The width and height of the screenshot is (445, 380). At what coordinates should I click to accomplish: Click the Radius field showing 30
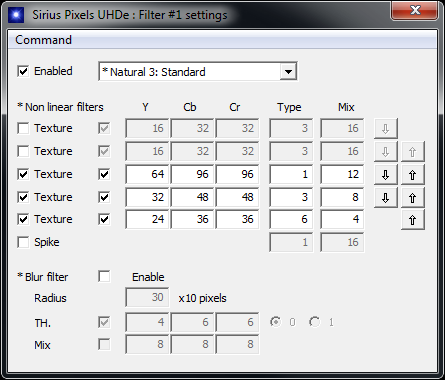tap(147, 297)
